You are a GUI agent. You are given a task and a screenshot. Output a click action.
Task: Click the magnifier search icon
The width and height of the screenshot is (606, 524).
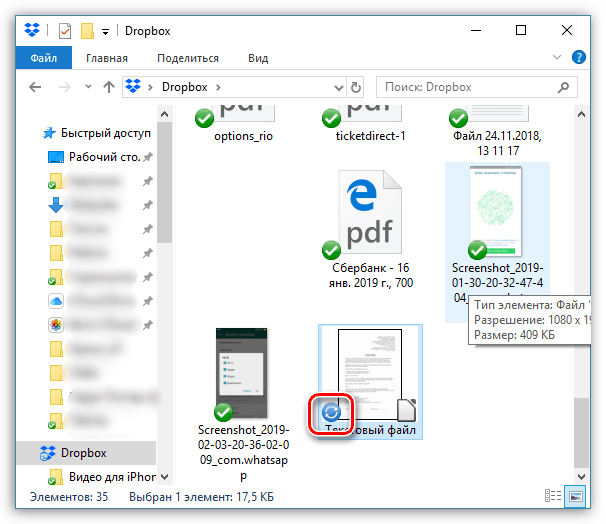563,87
